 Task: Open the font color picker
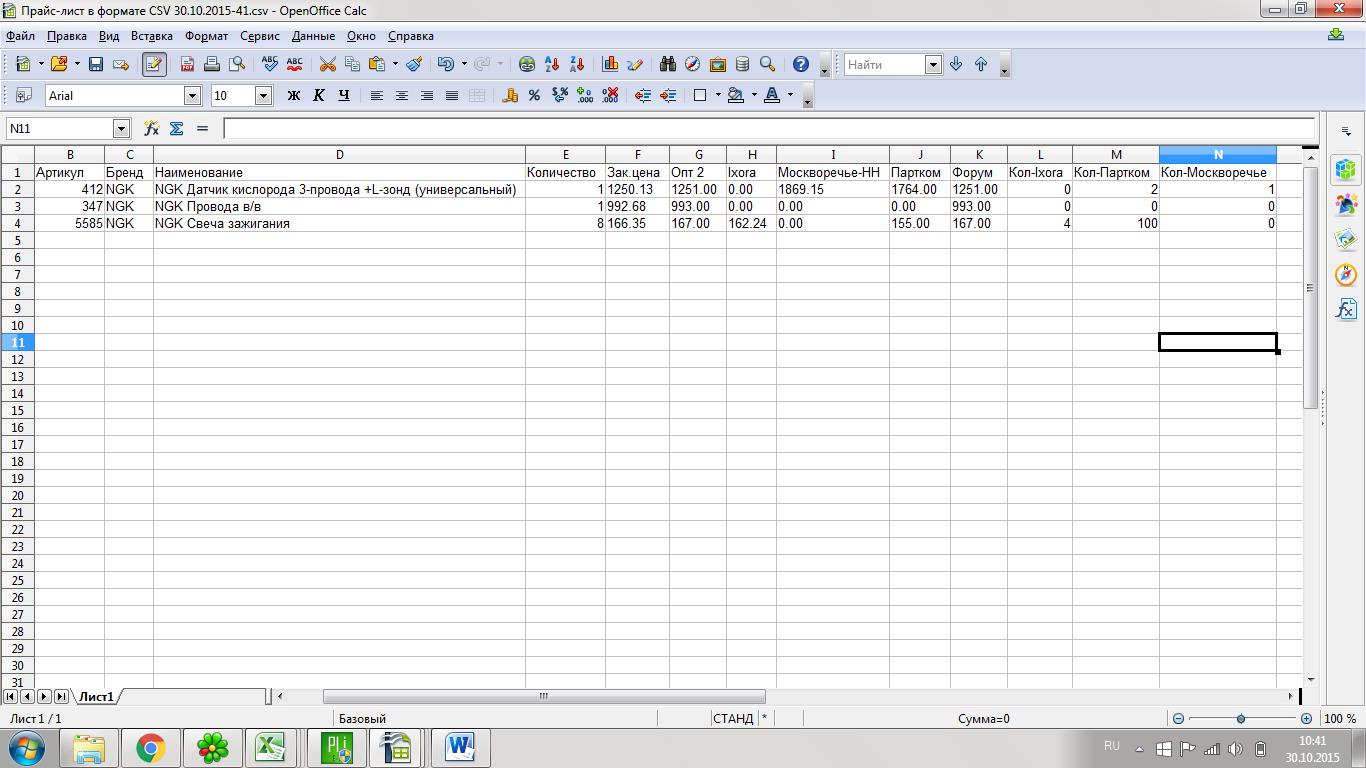point(772,95)
